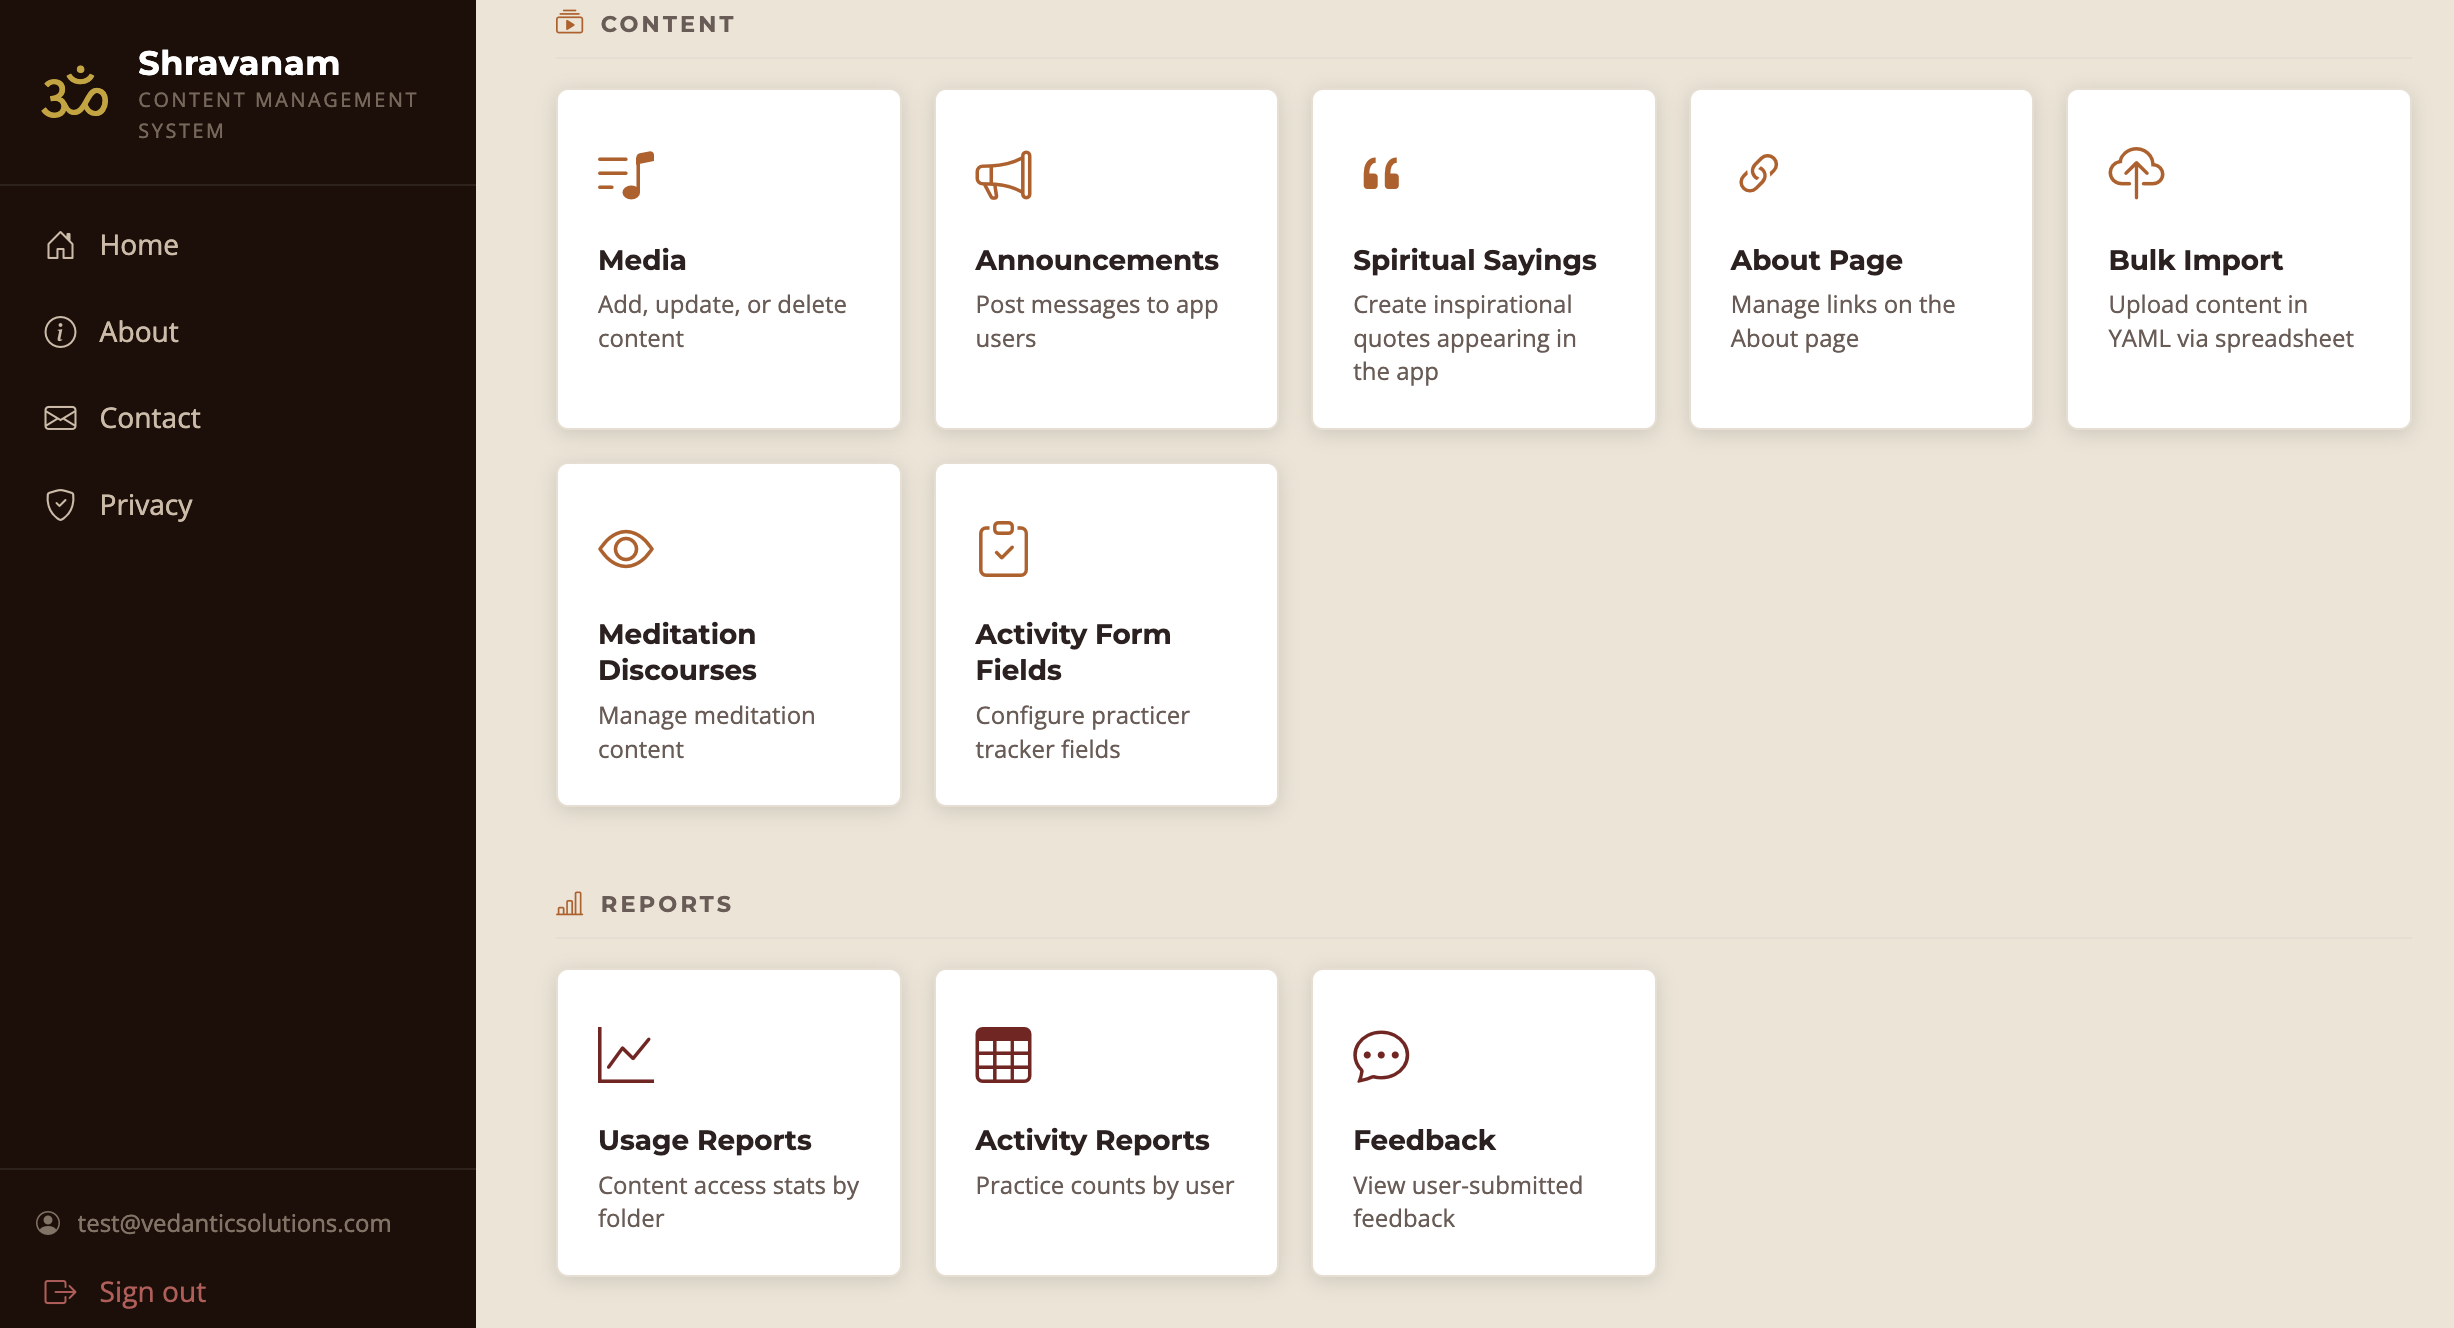Screen dimensions: 2454x1328
Task: Click the quotation marks icon for Spiritual Sayings
Action: (x=1380, y=173)
